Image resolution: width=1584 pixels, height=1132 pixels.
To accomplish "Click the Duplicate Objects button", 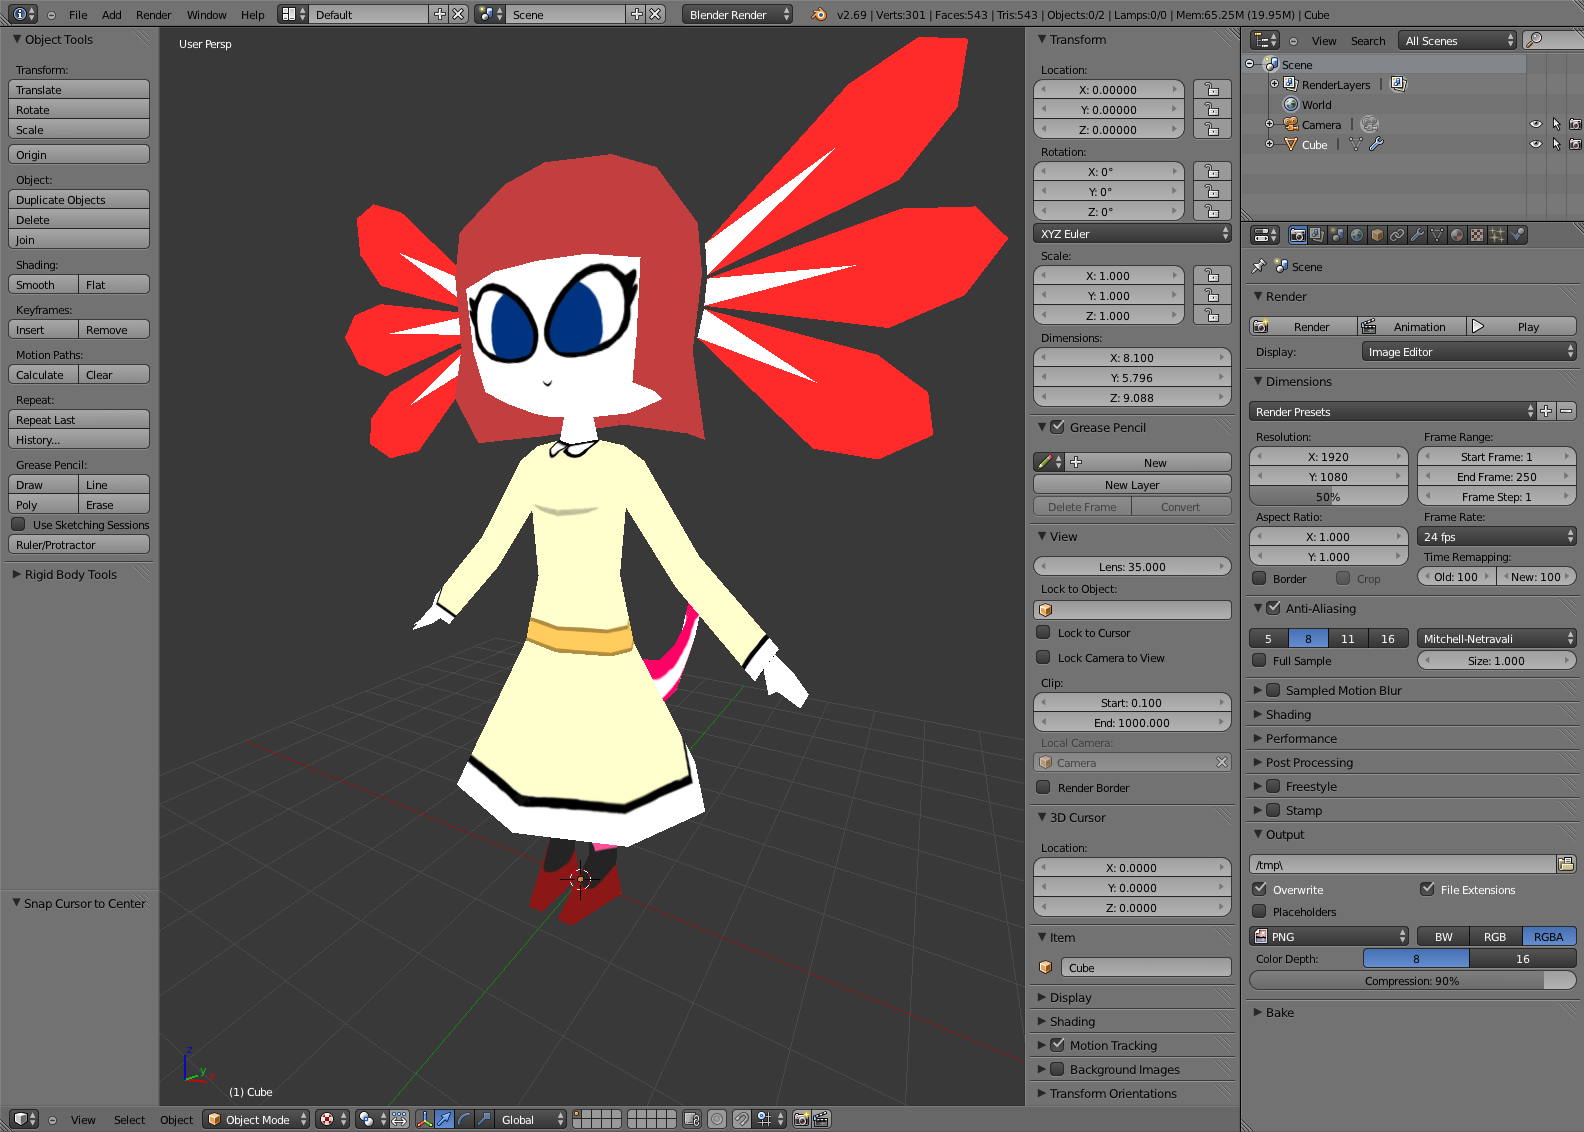I will tap(79, 200).
